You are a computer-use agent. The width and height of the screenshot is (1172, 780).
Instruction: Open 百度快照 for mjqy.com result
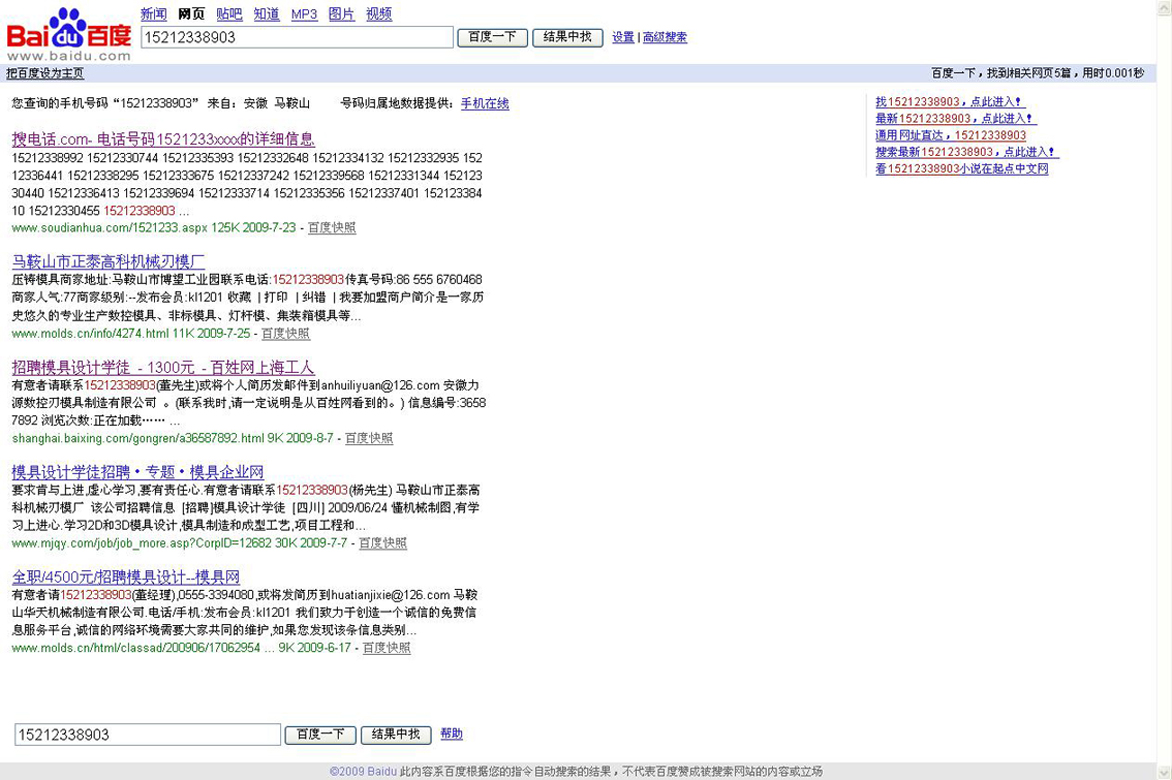coord(383,543)
